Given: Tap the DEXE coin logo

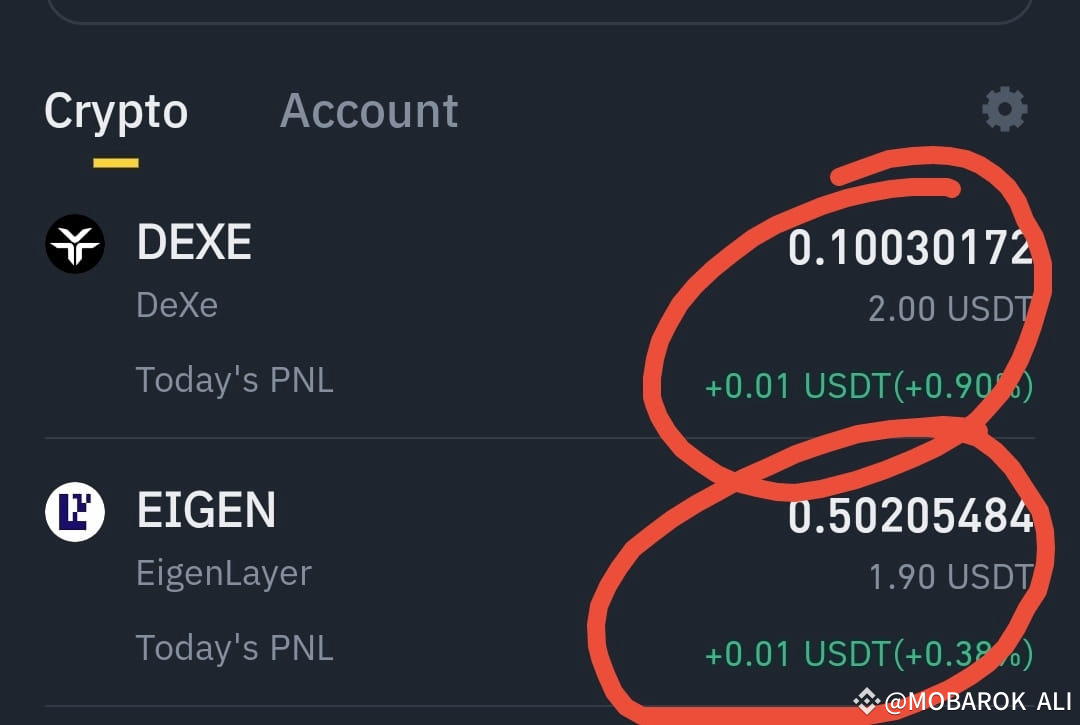Looking at the screenshot, I should pyautogui.click(x=75, y=244).
